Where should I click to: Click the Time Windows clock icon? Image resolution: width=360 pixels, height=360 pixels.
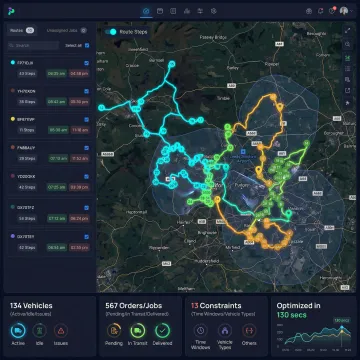pos(200,330)
